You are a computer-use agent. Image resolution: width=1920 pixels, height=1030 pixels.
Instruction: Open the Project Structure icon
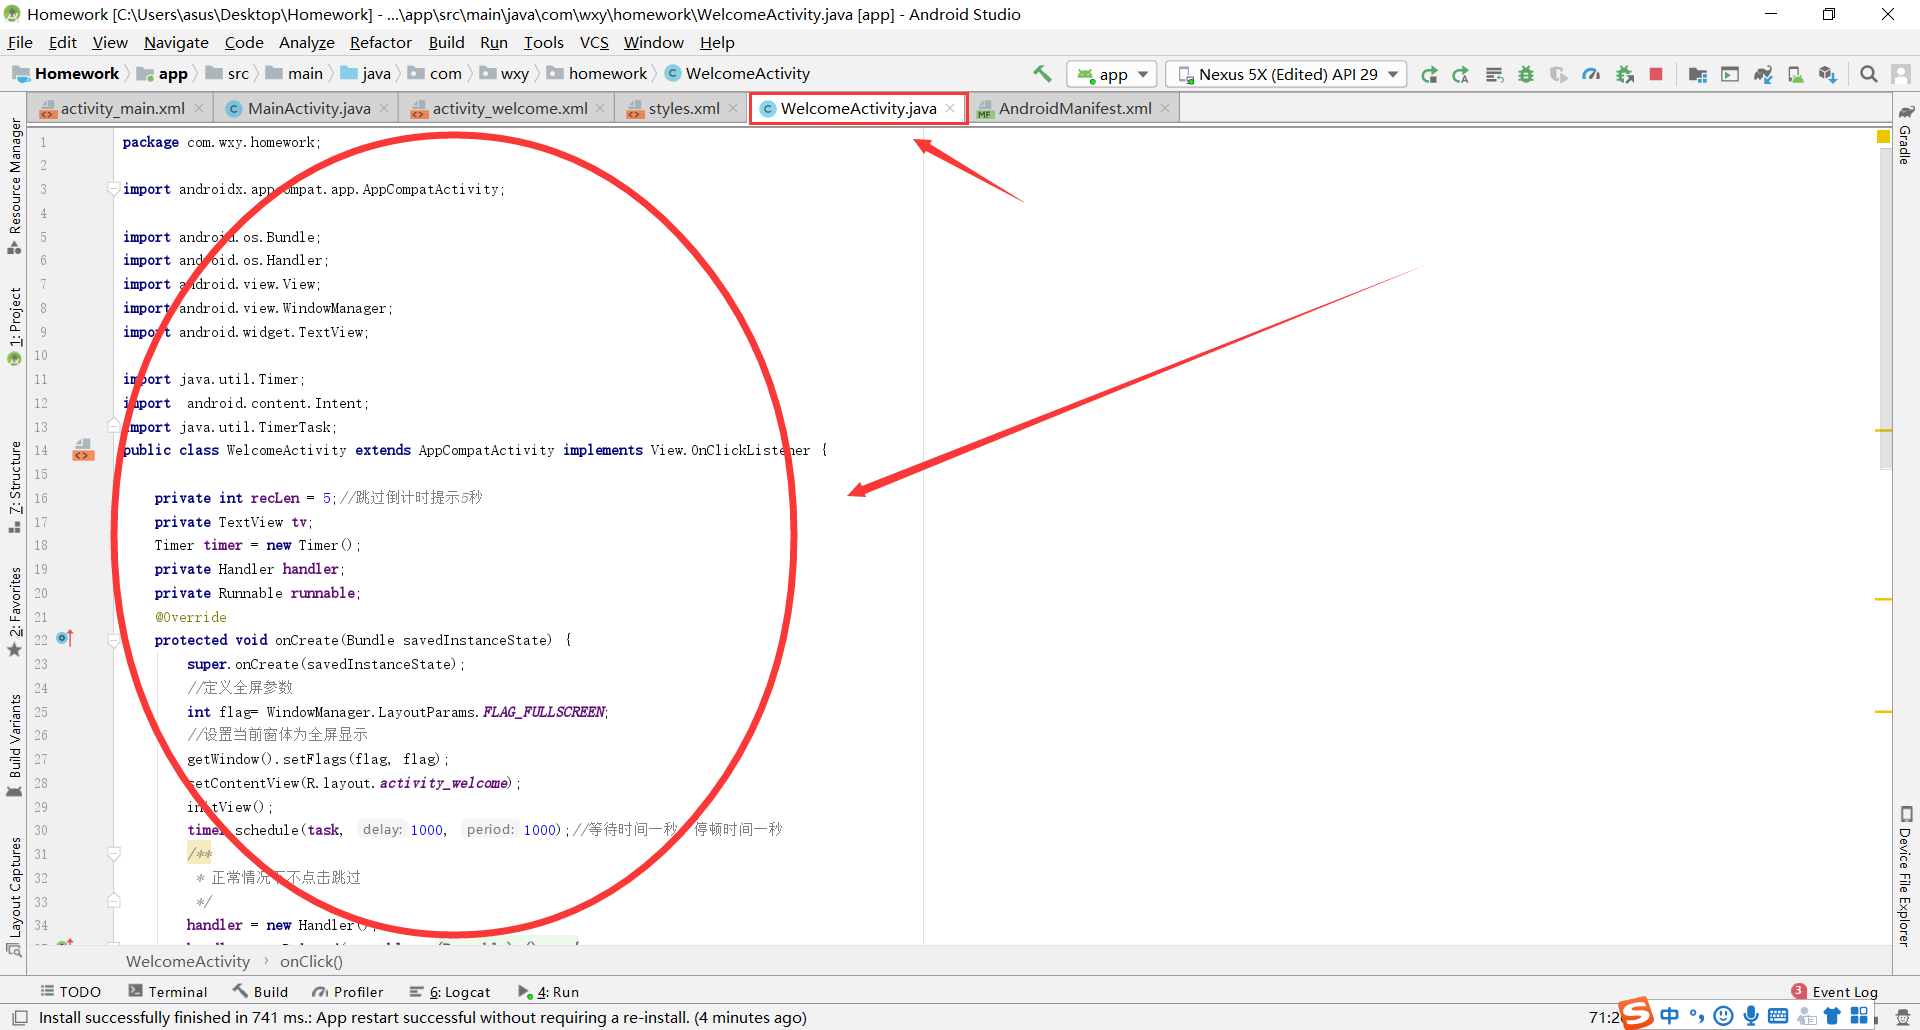point(1697,74)
